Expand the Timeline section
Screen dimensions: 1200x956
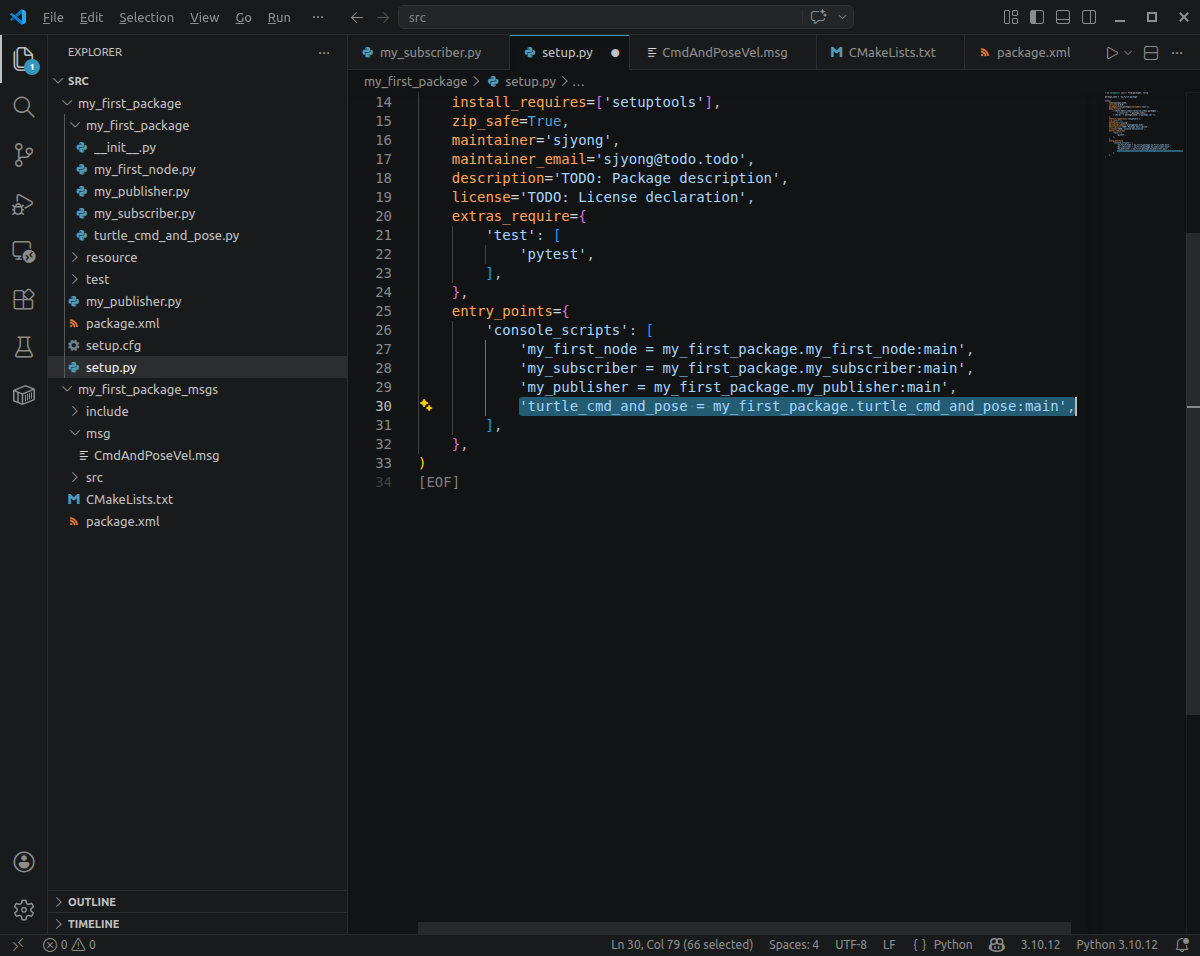[197, 924]
